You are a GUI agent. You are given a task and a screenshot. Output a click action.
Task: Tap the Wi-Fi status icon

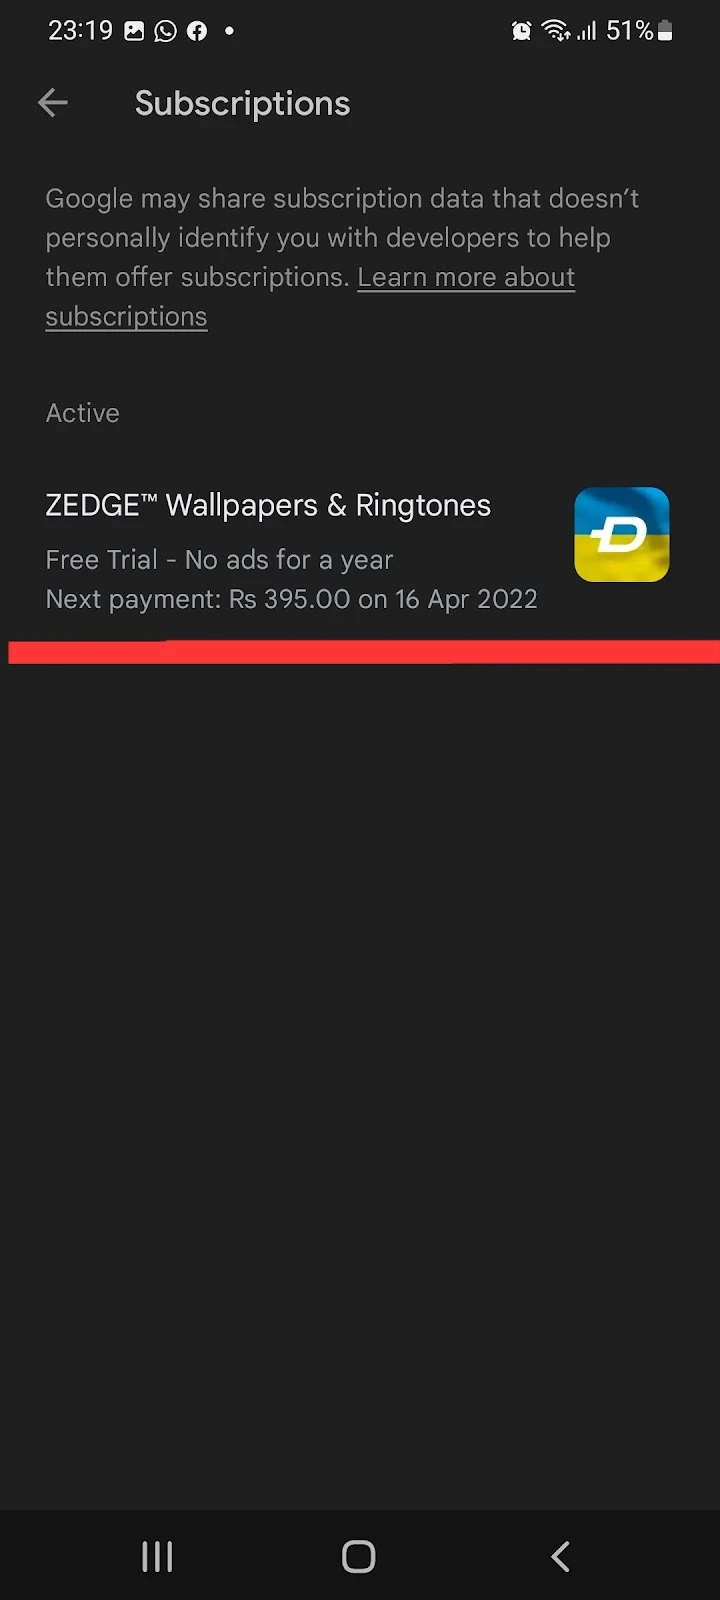point(556,31)
